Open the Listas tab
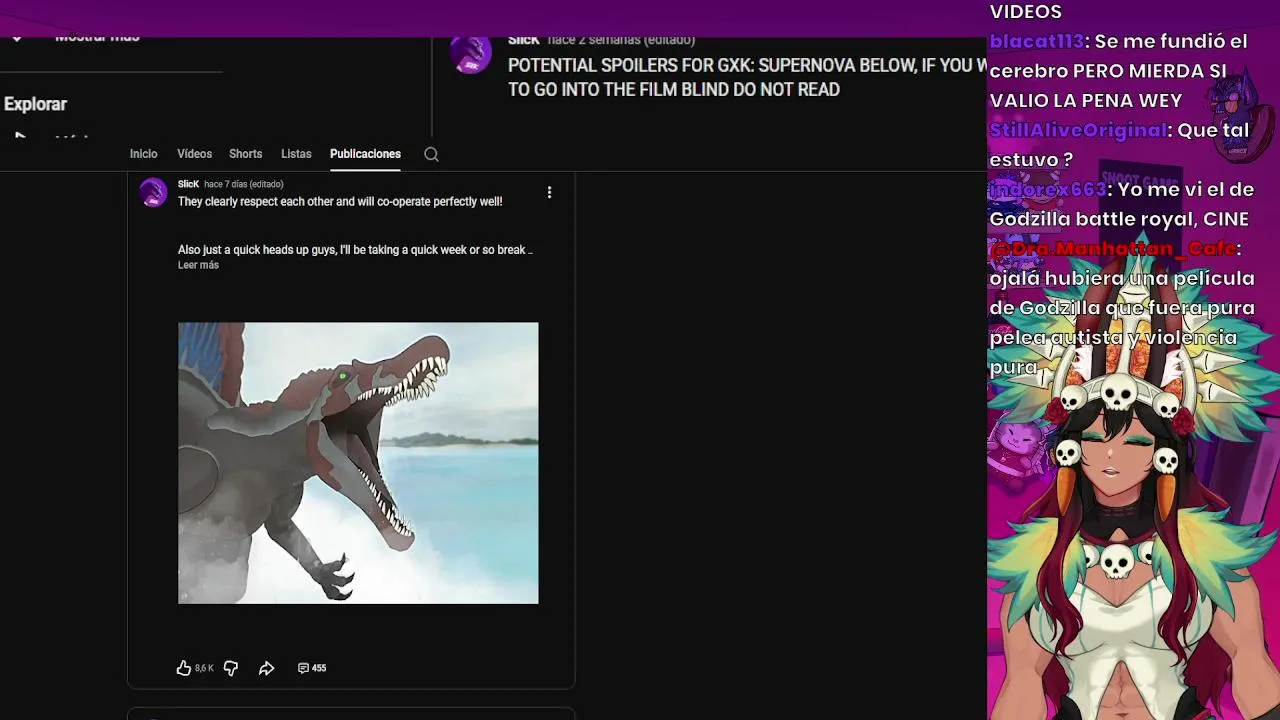 click(296, 154)
